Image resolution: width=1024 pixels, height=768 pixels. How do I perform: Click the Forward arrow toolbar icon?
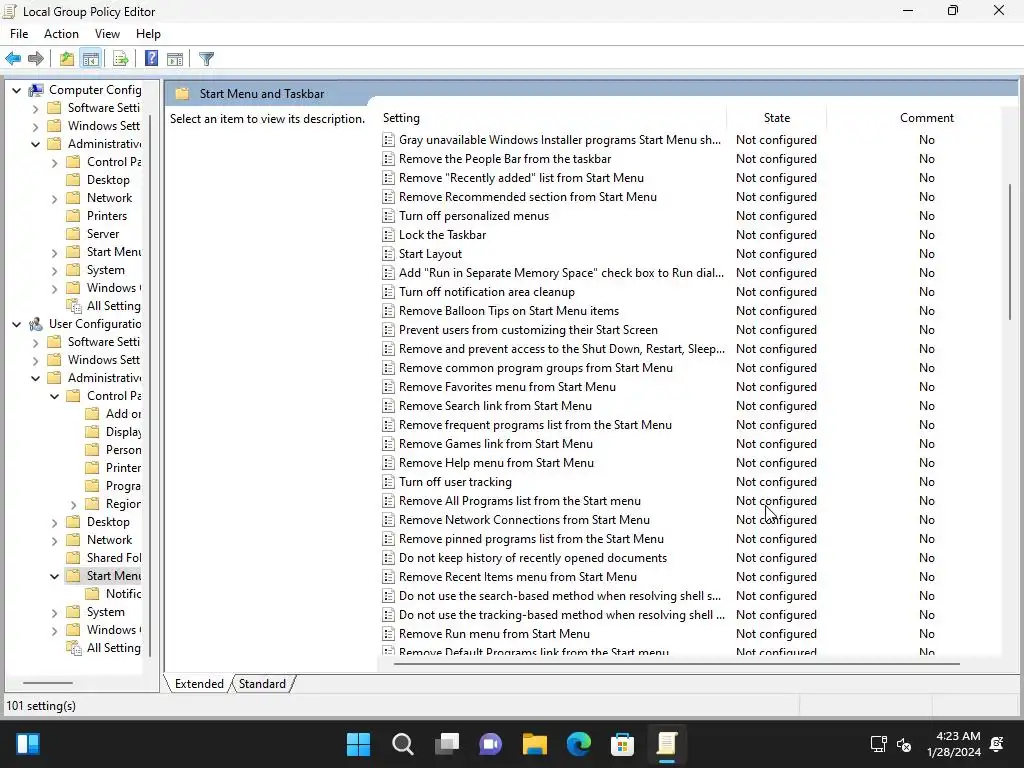coord(36,59)
